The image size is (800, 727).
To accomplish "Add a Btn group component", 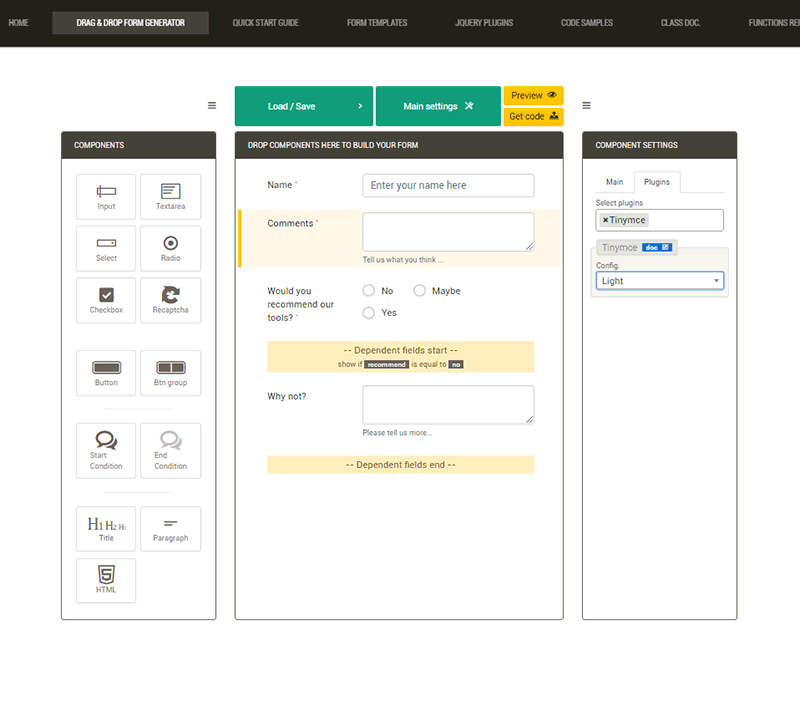I will click(x=170, y=373).
